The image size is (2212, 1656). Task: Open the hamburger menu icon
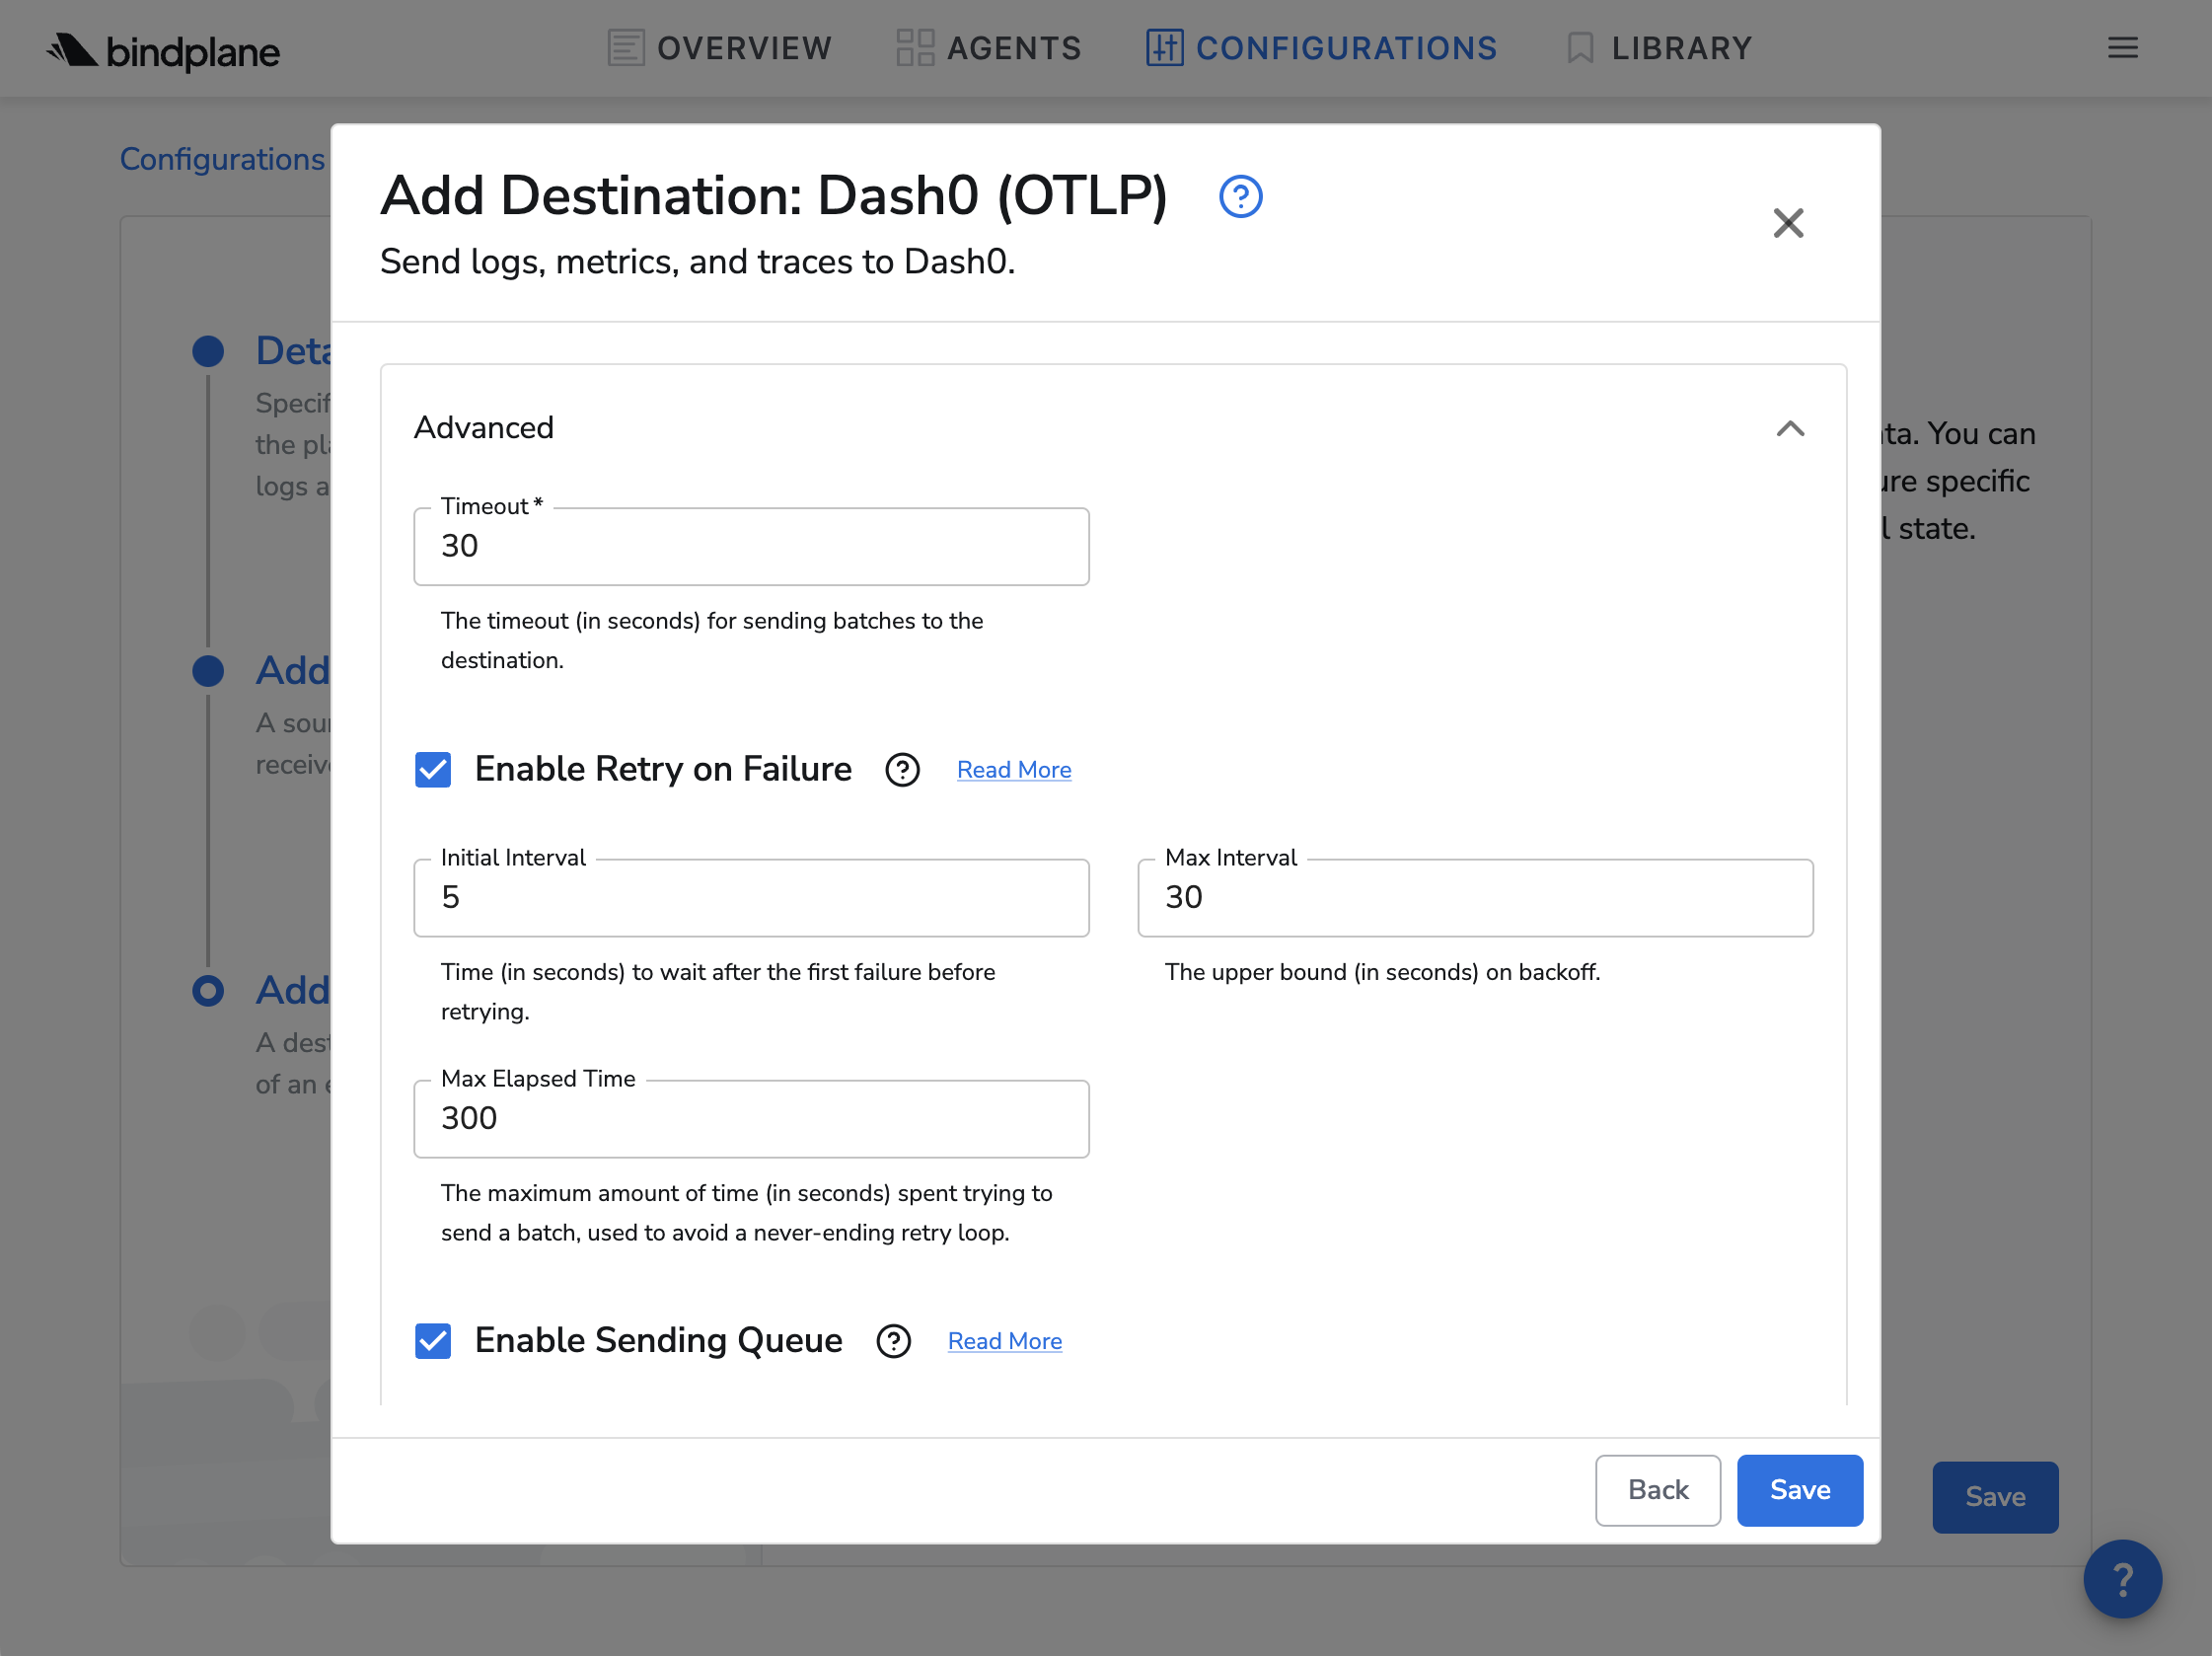point(2122,48)
